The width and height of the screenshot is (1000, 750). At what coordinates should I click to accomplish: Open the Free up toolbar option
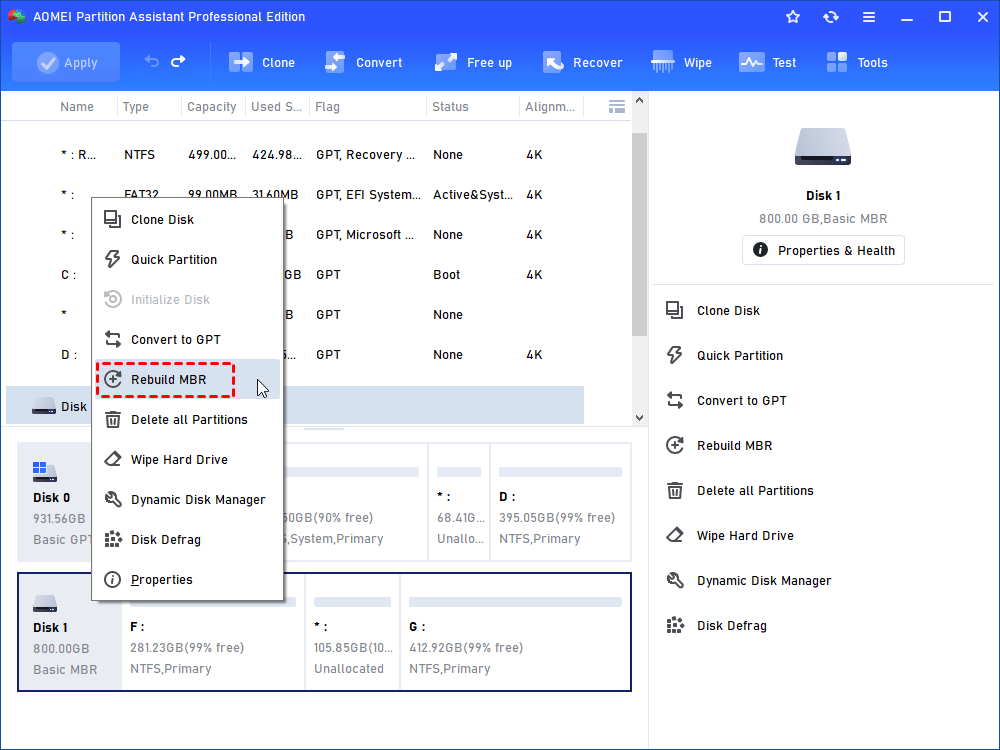[x=473, y=62]
